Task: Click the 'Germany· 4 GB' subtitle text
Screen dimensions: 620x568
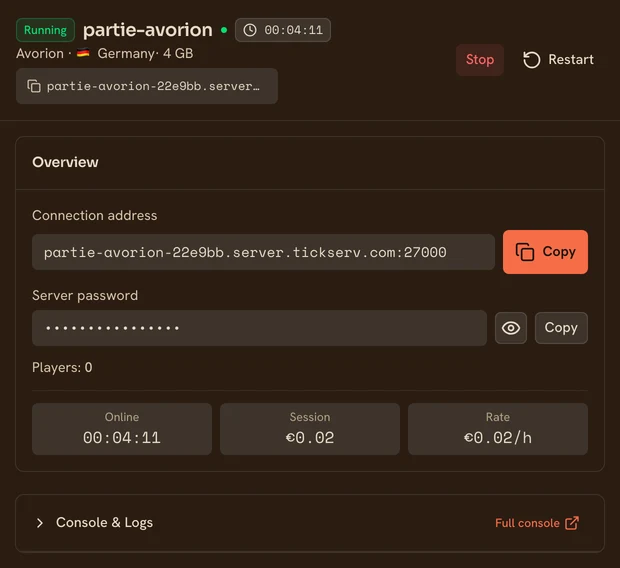Action: pyautogui.click(x=145, y=53)
